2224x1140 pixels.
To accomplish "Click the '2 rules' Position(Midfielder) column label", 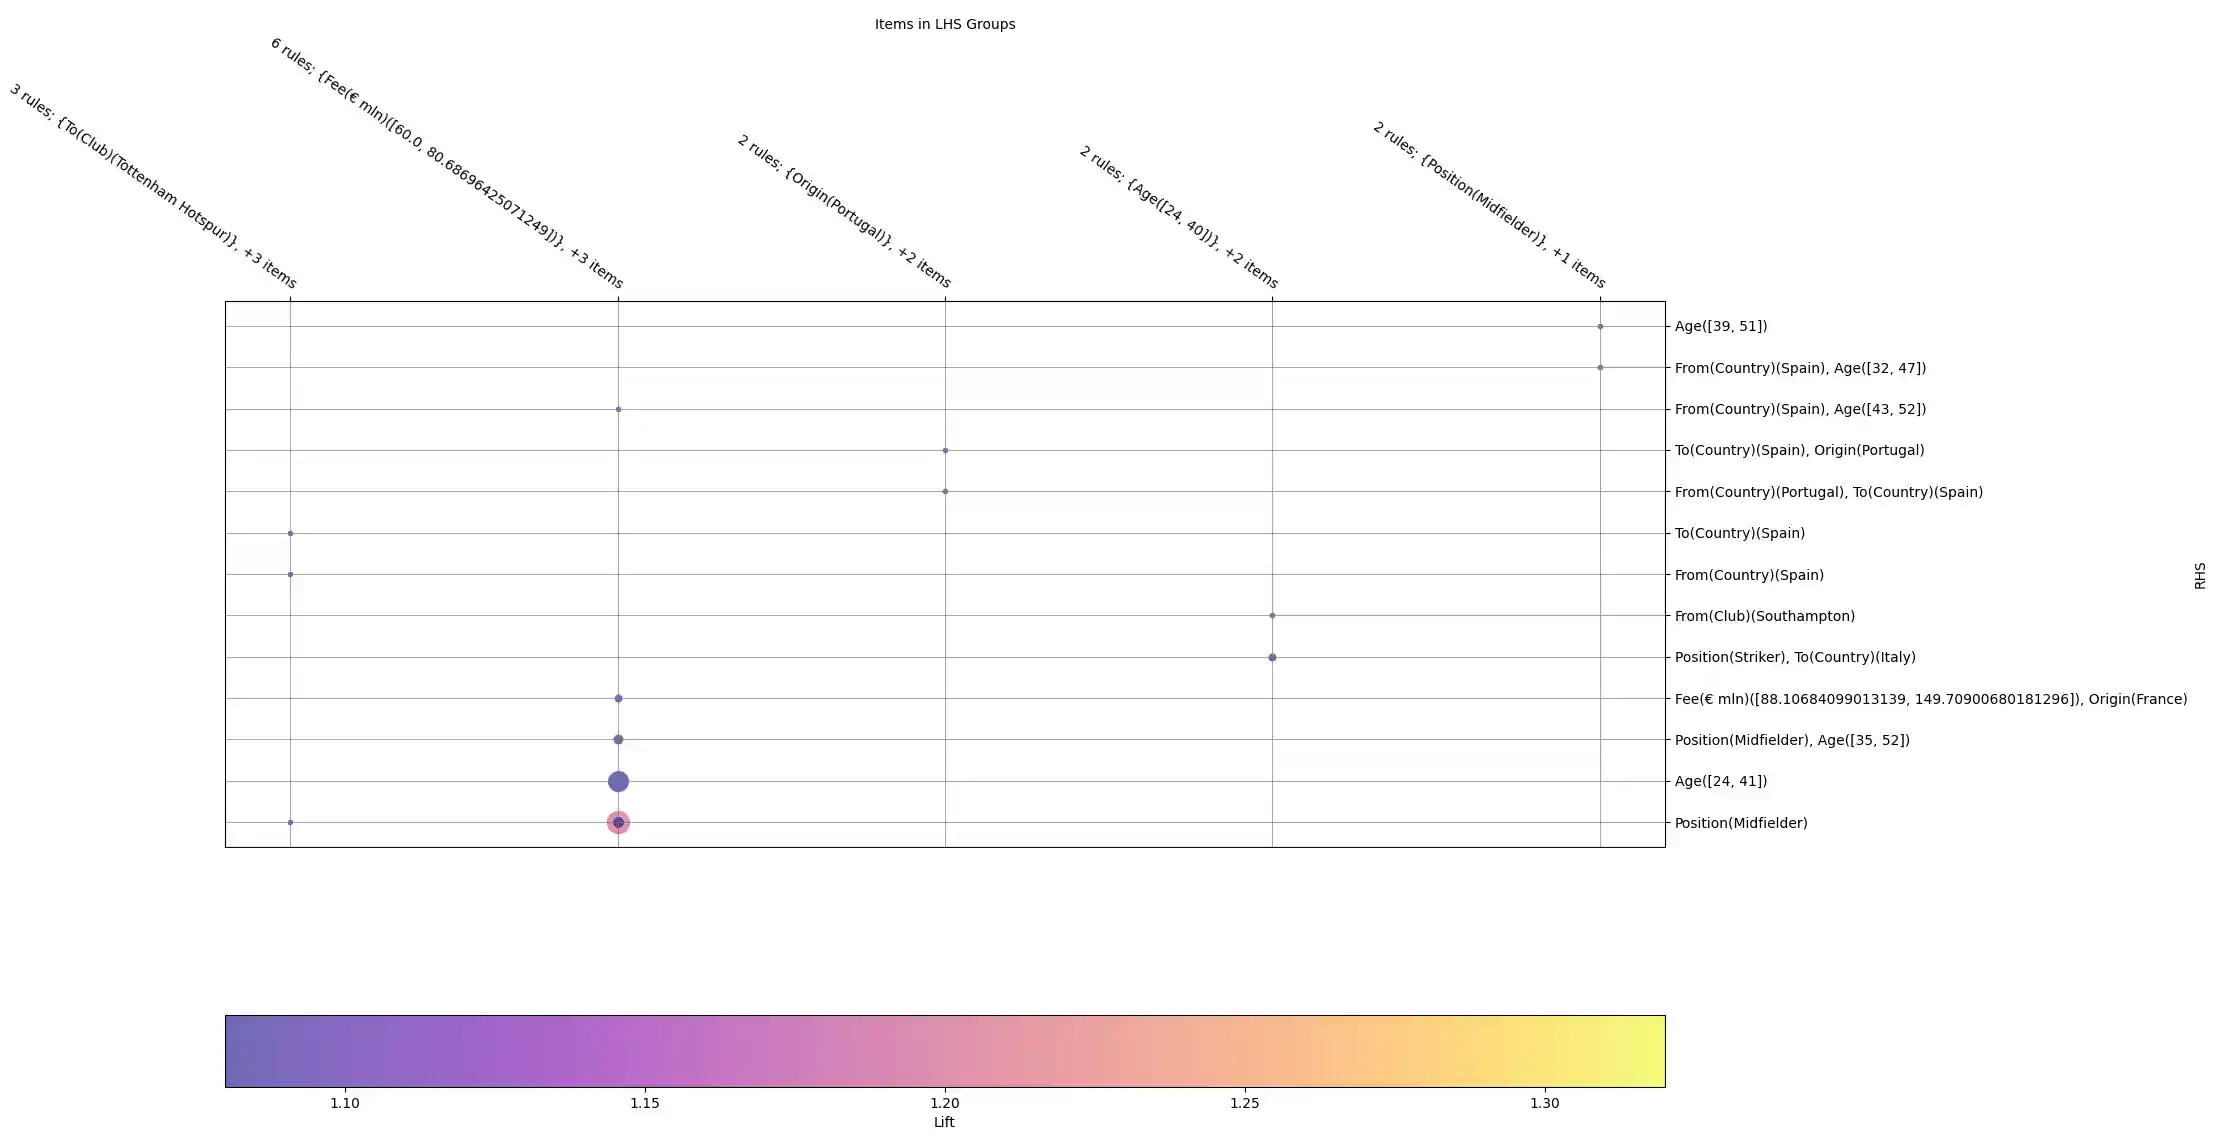I will pyautogui.click(x=1488, y=205).
